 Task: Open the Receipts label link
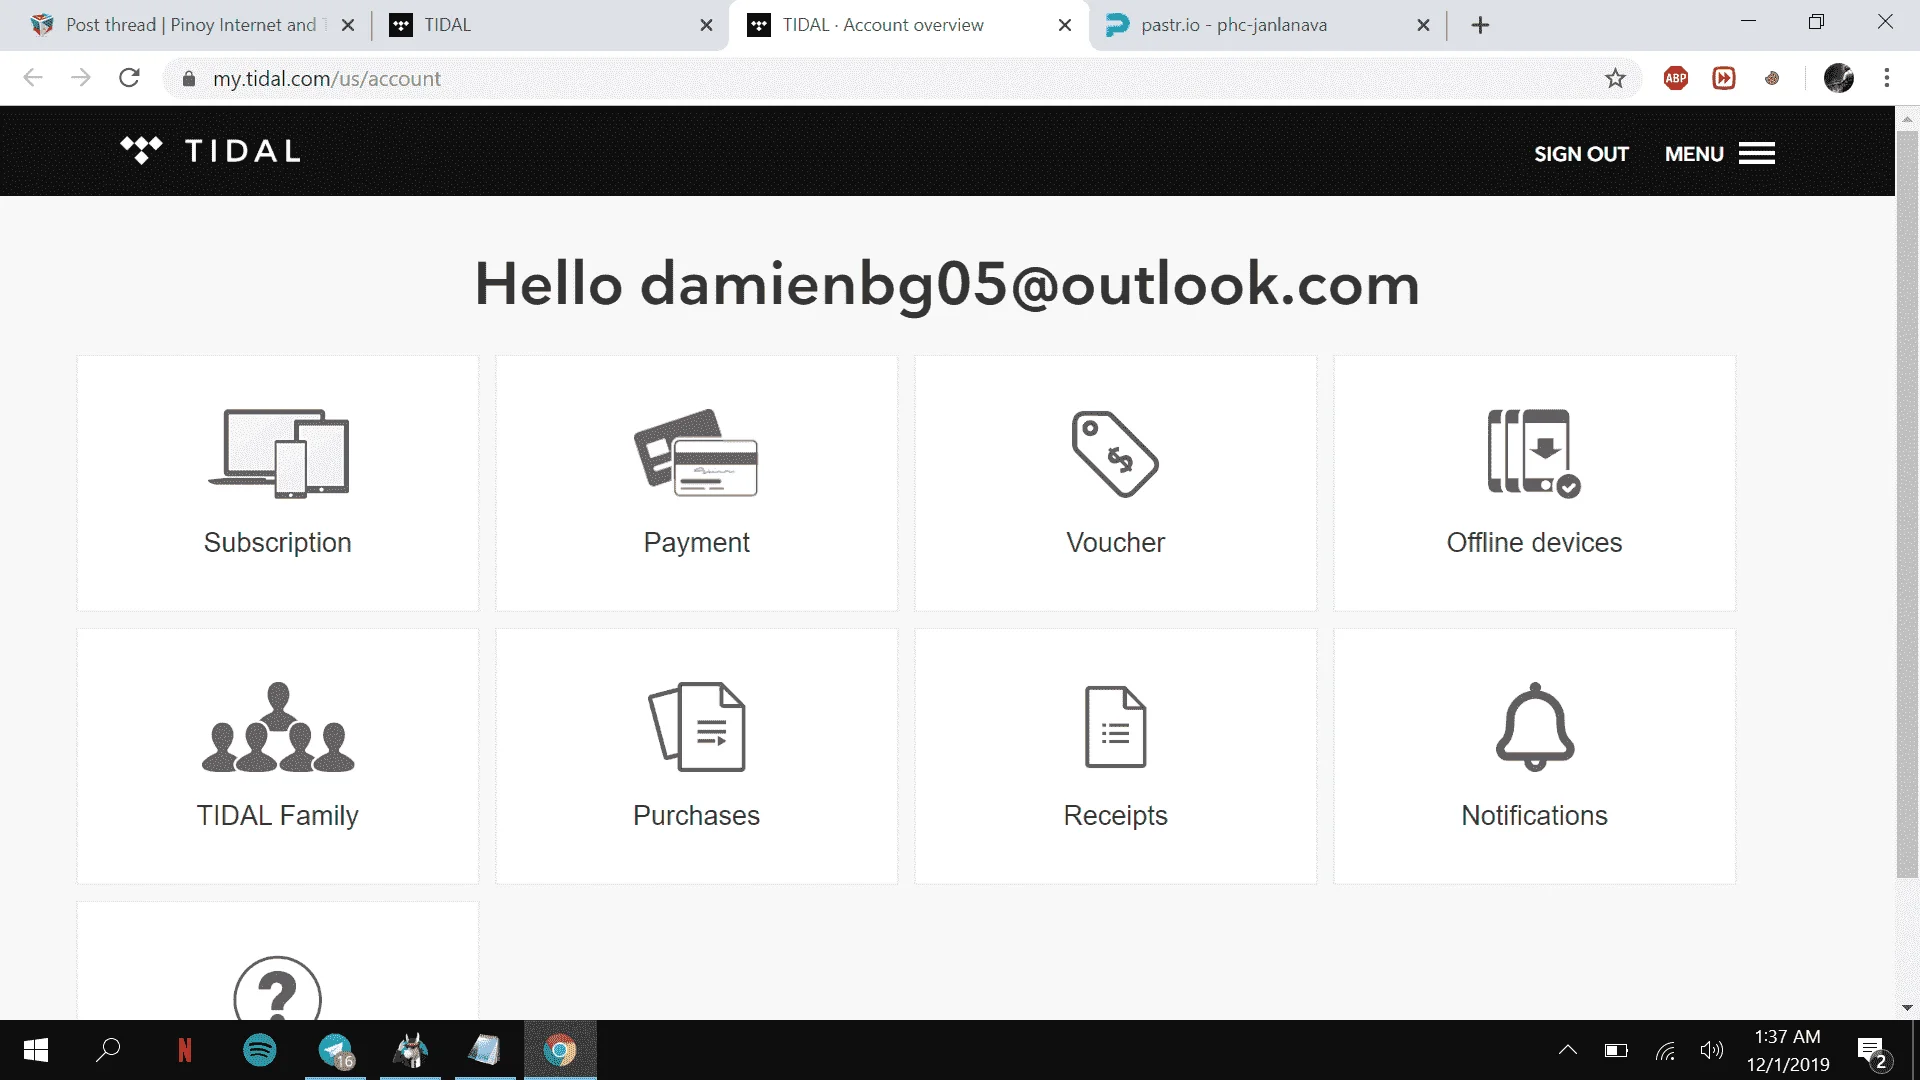[x=1115, y=815]
